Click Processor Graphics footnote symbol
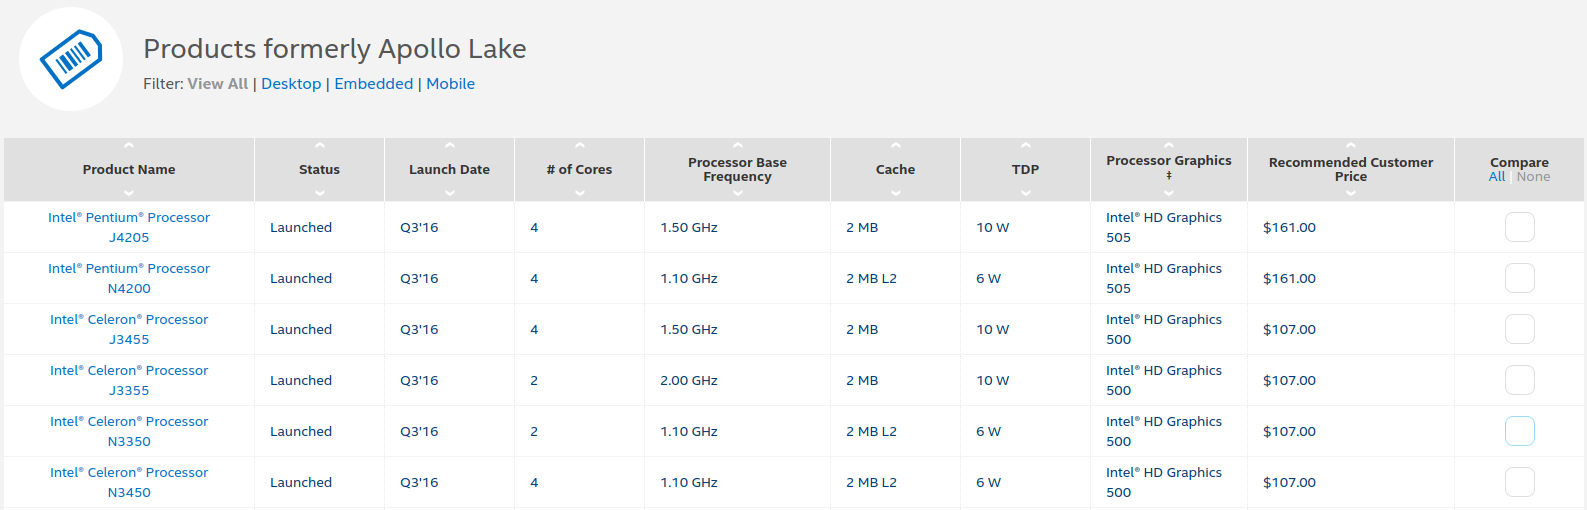The height and width of the screenshot is (510, 1587). (x=1169, y=176)
